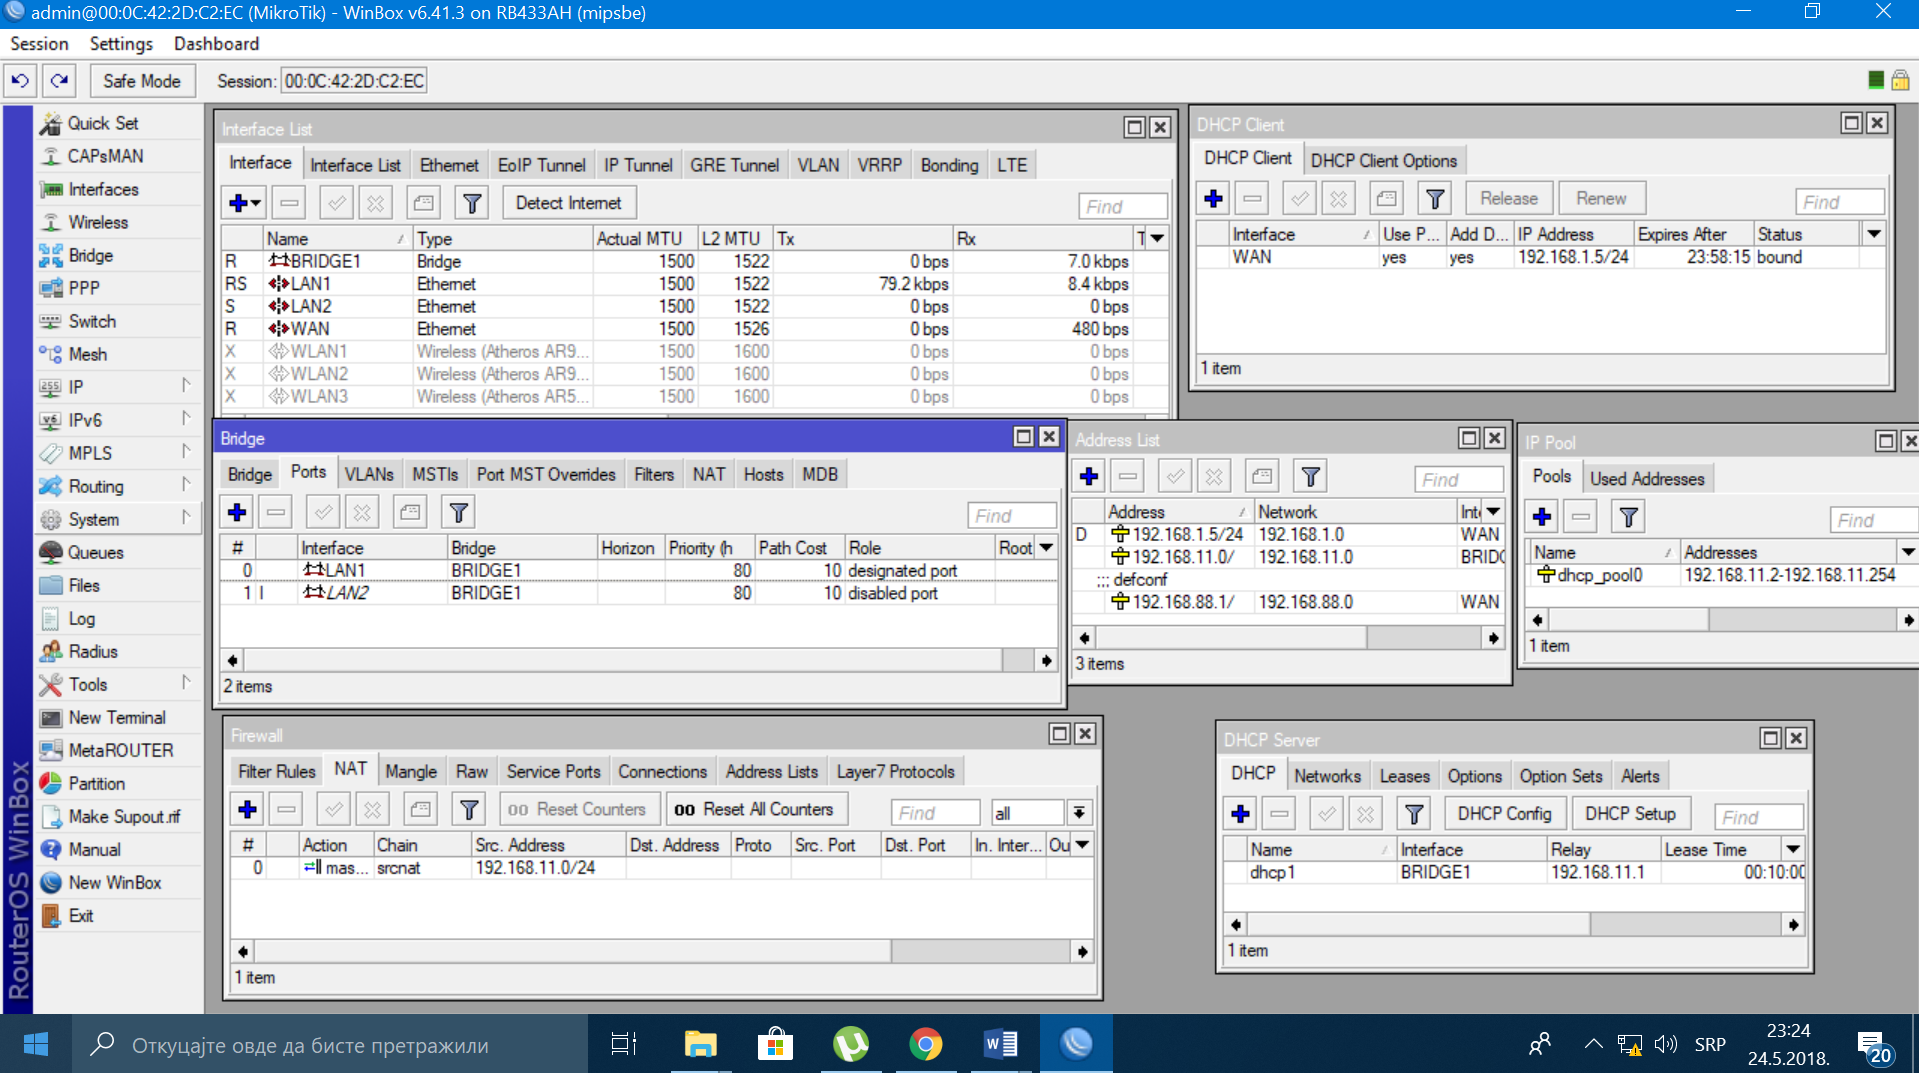Open Partition in sidebar
Viewport: 1919px width, 1073px height.
97,783
